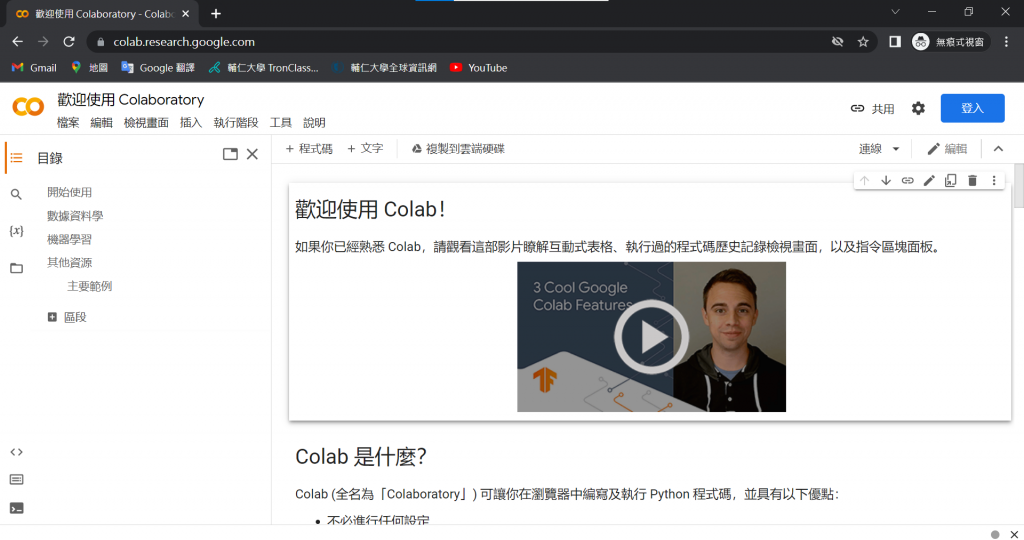The width and height of the screenshot is (1024, 540).
Task: Collapse the header with chevron up
Action: tap(999, 149)
